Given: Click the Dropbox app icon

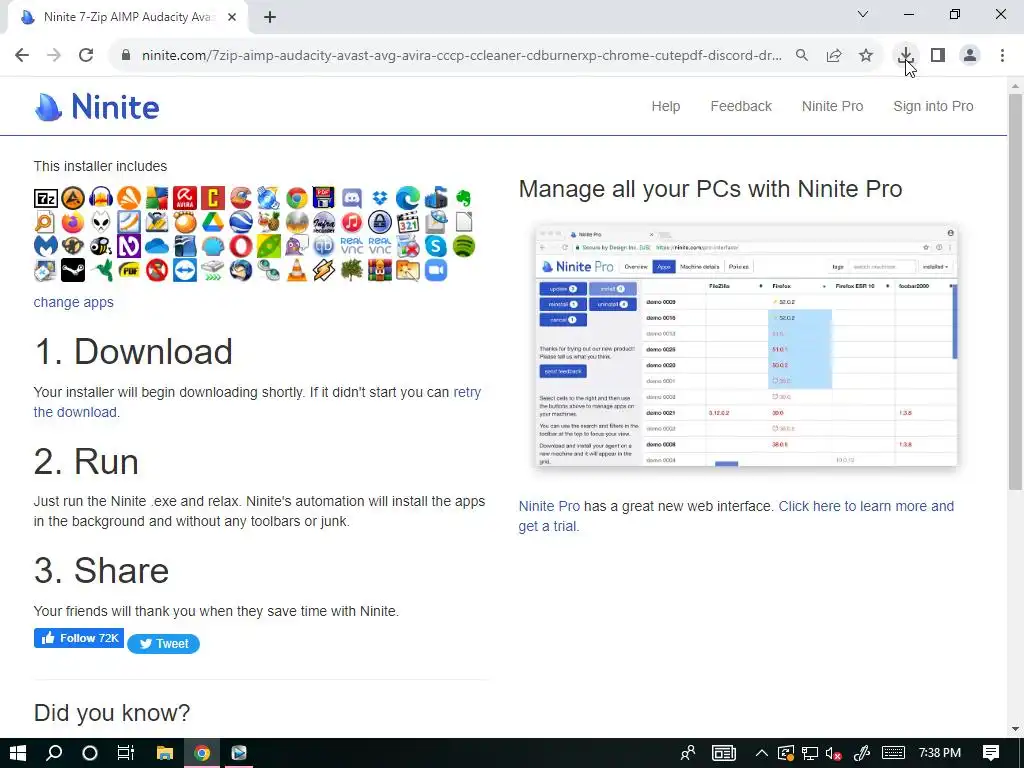Looking at the screenshot, I should pos(380,198).
